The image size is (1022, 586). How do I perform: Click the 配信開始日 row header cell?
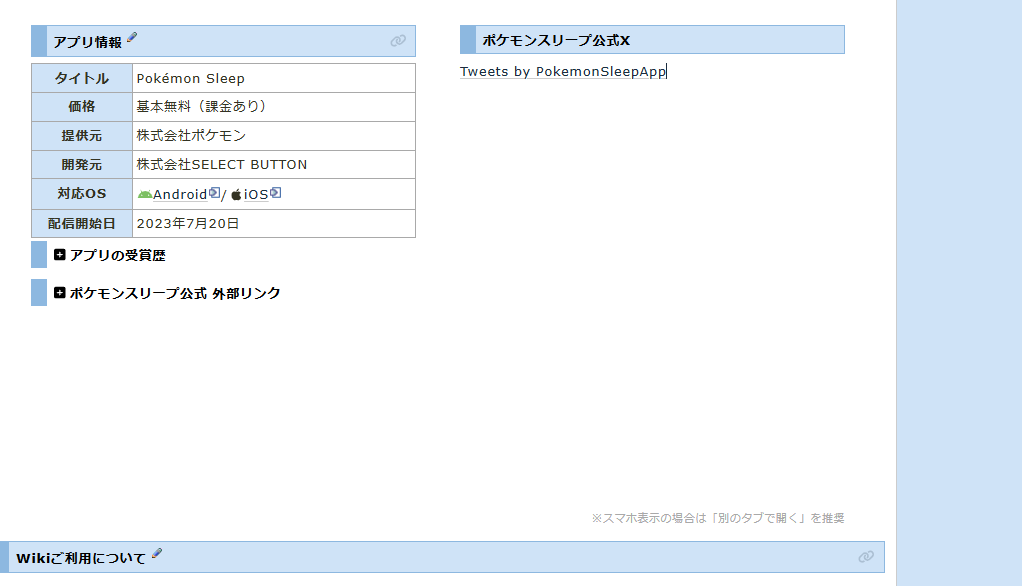(82, 224)
